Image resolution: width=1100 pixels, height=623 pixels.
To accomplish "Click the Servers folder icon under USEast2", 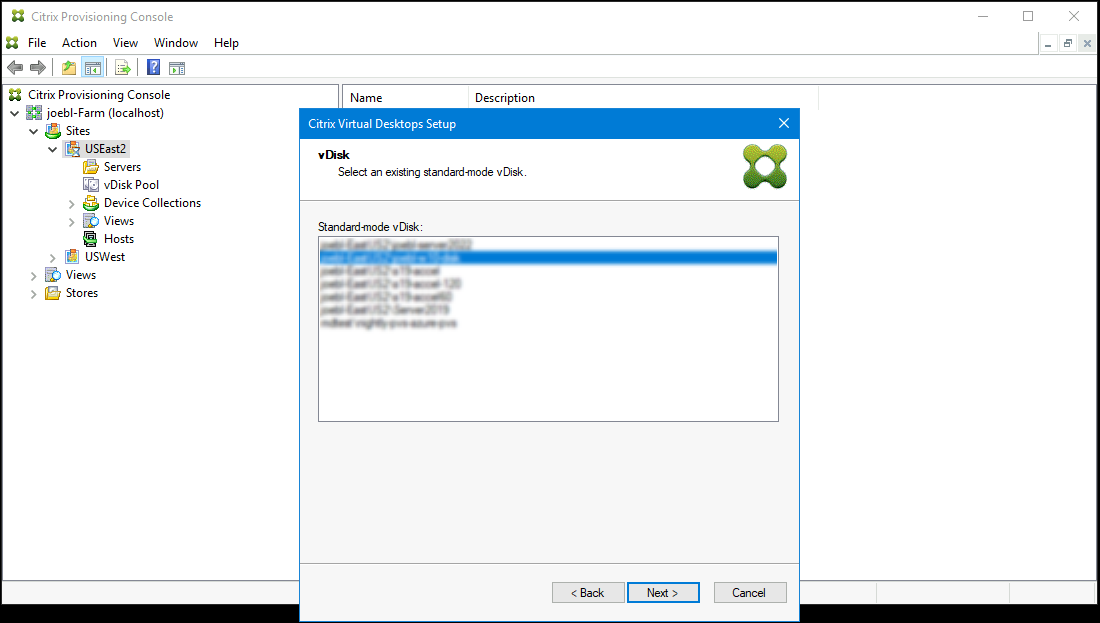I will pyautogui.click(x=89, y=166).
